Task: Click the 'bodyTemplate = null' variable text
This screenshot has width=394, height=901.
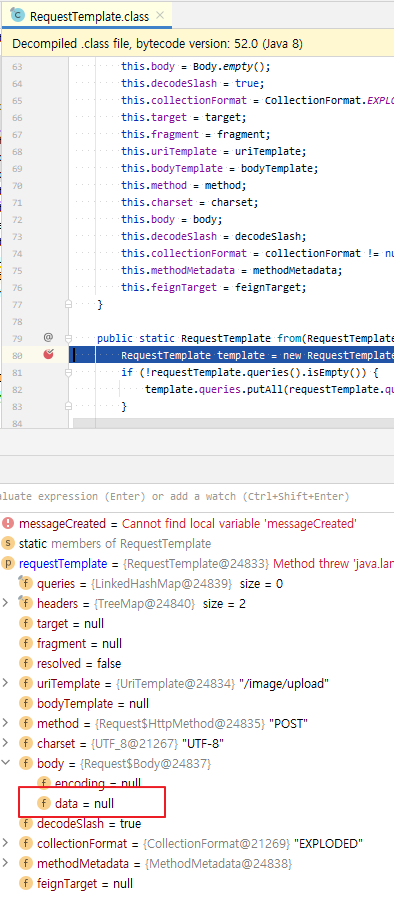Action: 92,703
